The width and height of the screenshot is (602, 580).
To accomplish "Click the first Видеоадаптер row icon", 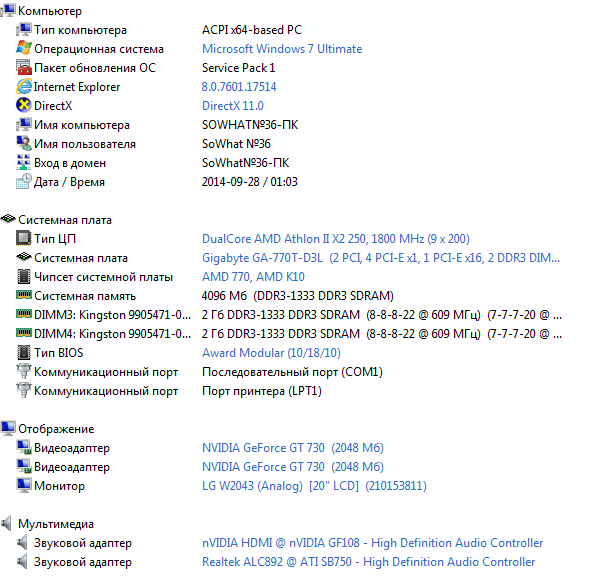I will (23, 447).
